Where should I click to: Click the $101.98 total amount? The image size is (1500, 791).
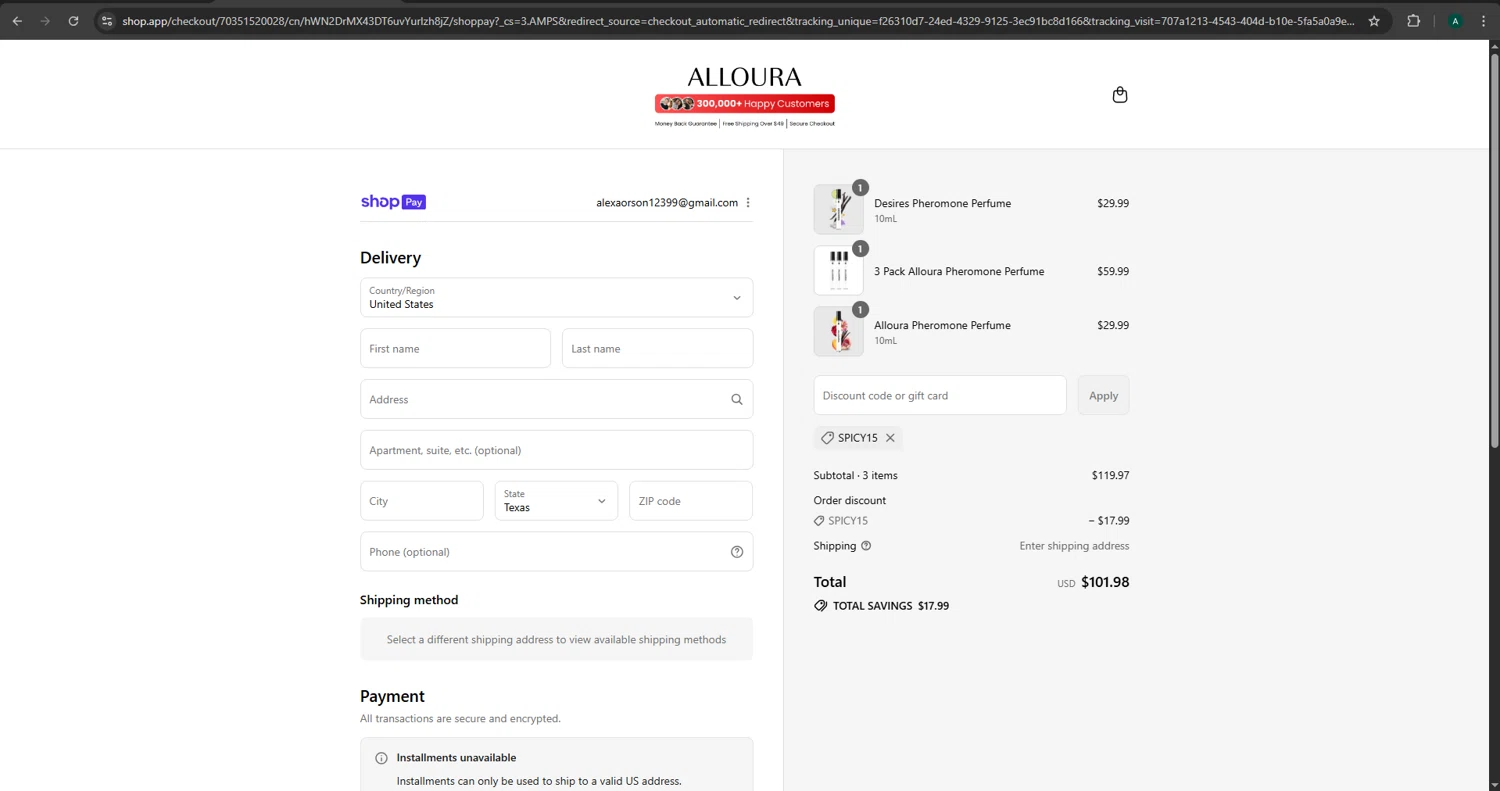pyautogui.click(x=1105, y=582)
